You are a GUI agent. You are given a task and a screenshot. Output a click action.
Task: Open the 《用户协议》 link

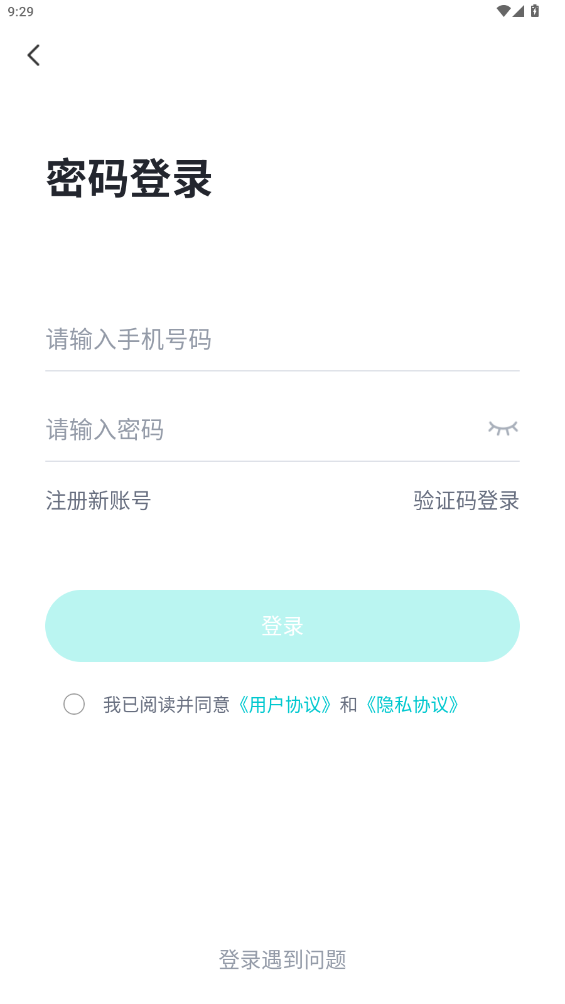[x=284, y=705]
